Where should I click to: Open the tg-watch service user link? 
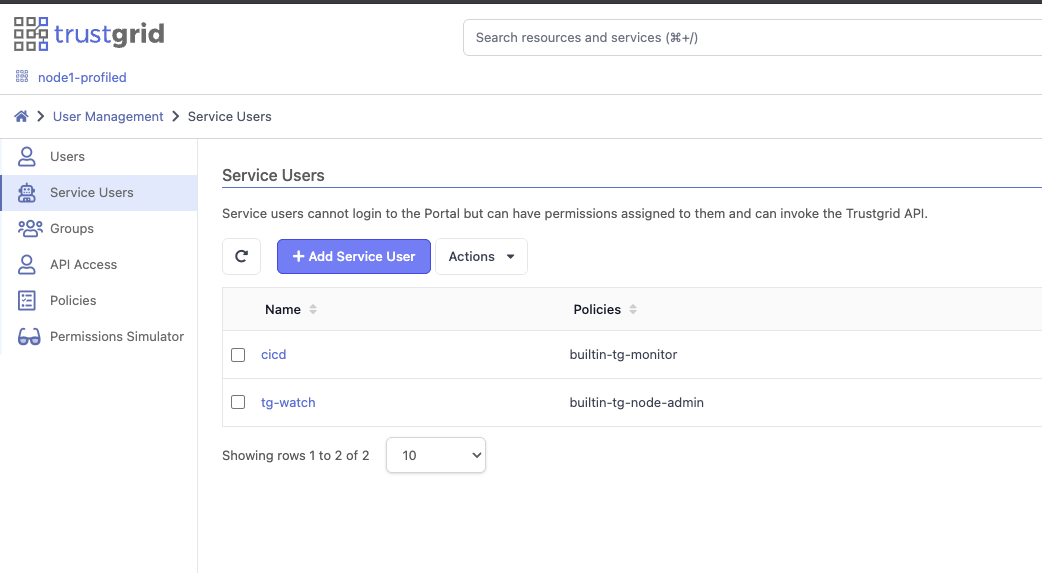point(288,403)
